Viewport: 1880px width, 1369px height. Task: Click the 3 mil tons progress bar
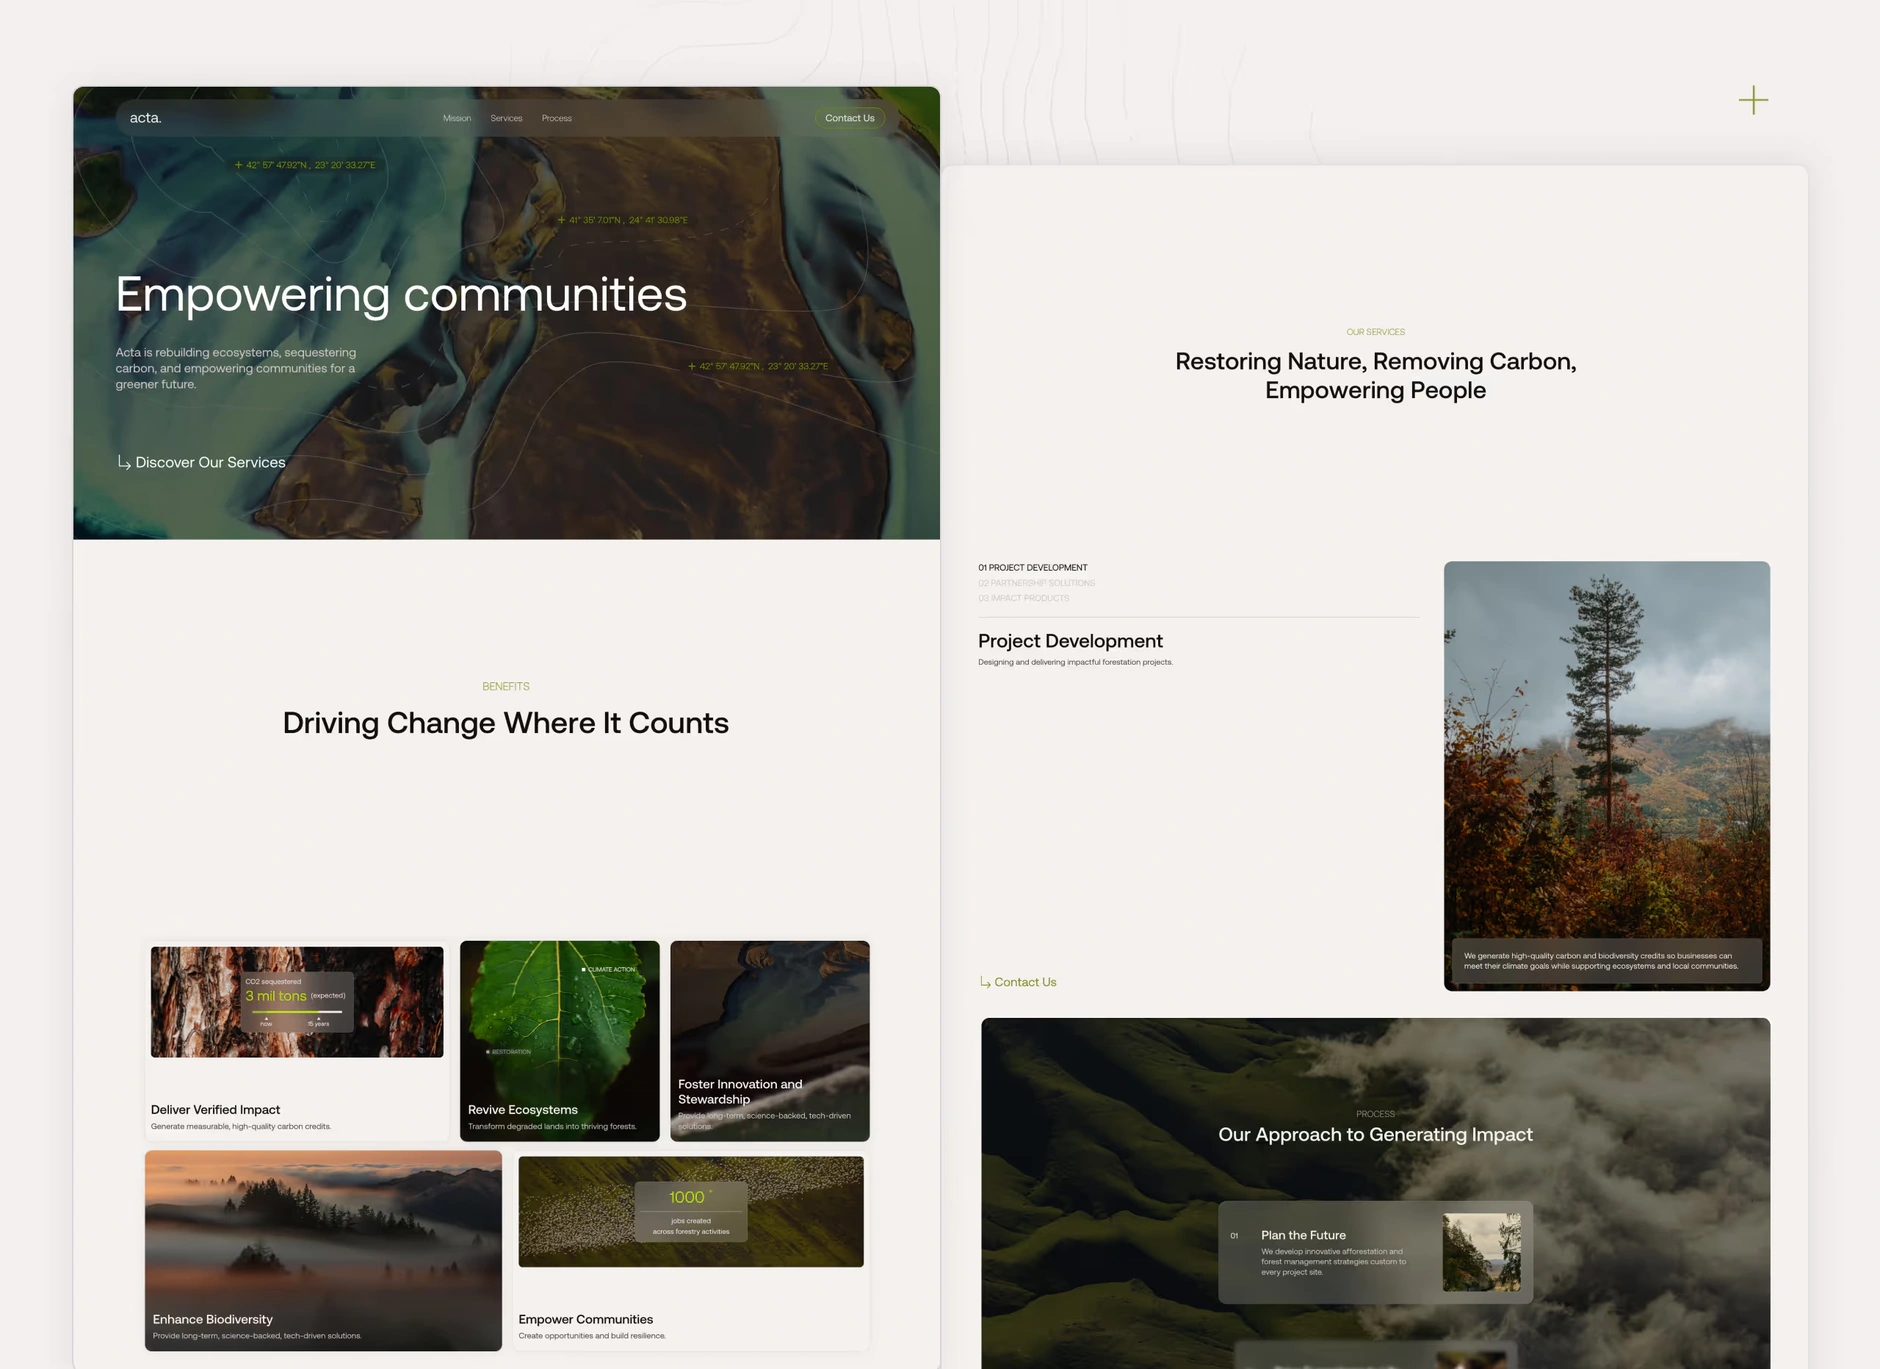pyautogui.click(x=297, y=1012)
